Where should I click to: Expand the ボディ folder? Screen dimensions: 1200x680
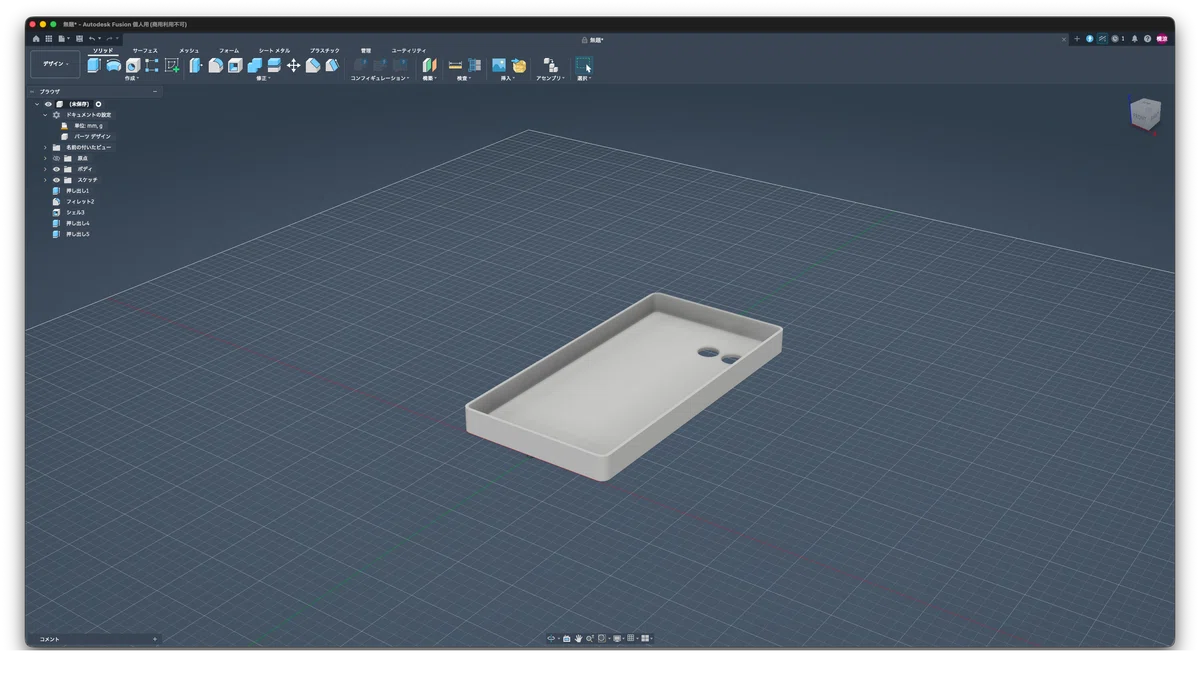45,169
